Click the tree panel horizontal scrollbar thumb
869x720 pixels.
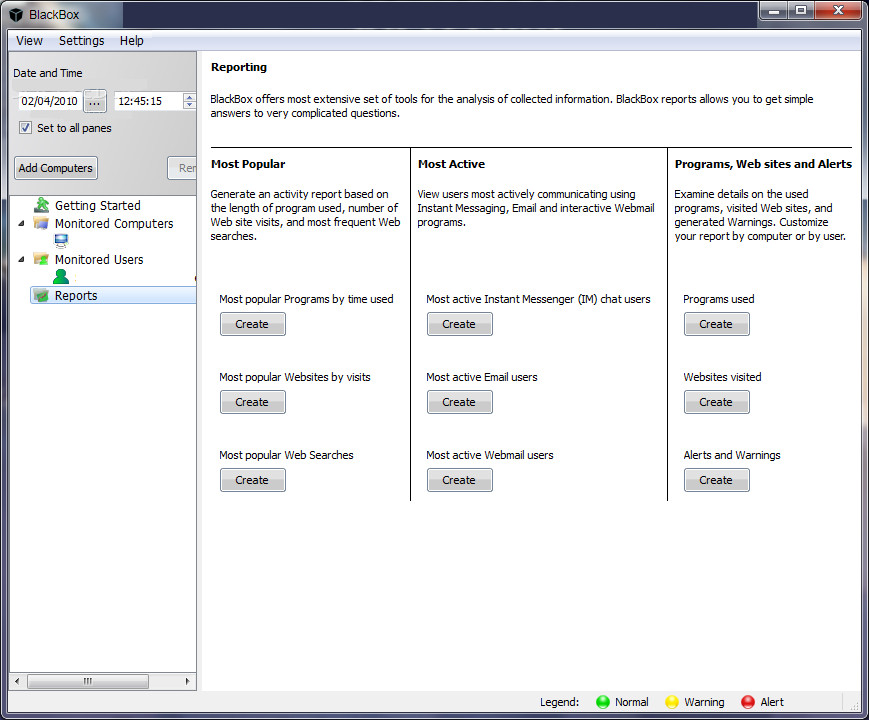click(88, 681)
